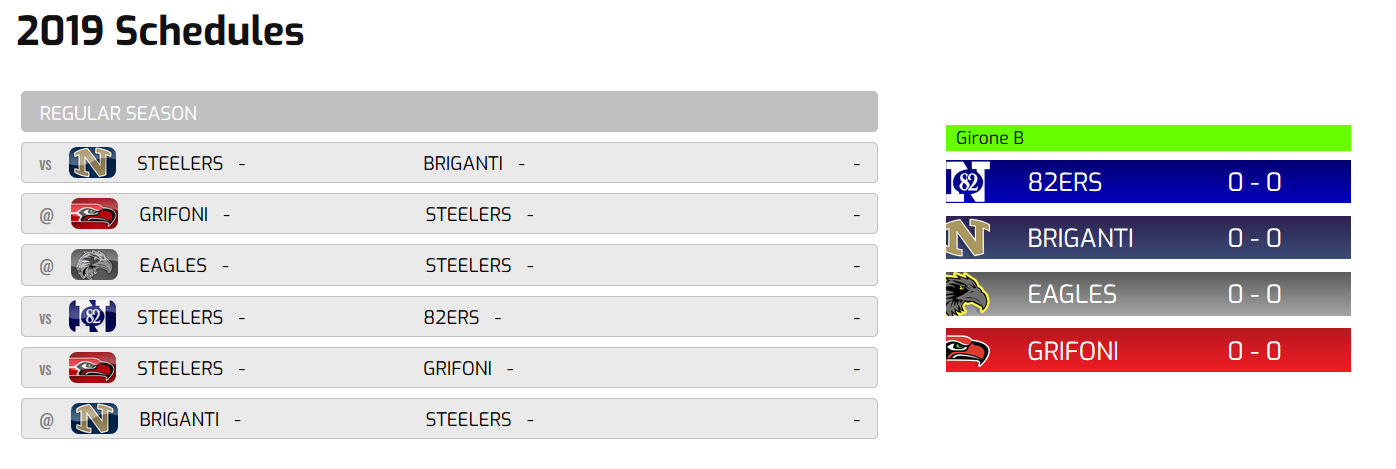The image size is (1396, 469).
Task: Click the 2019 Schedules heading
Action: [160, 31]
